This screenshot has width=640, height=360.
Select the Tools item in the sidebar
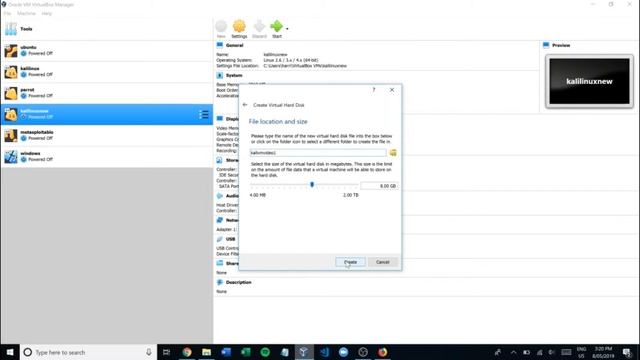pyautogui.click(x=106, y=29)
